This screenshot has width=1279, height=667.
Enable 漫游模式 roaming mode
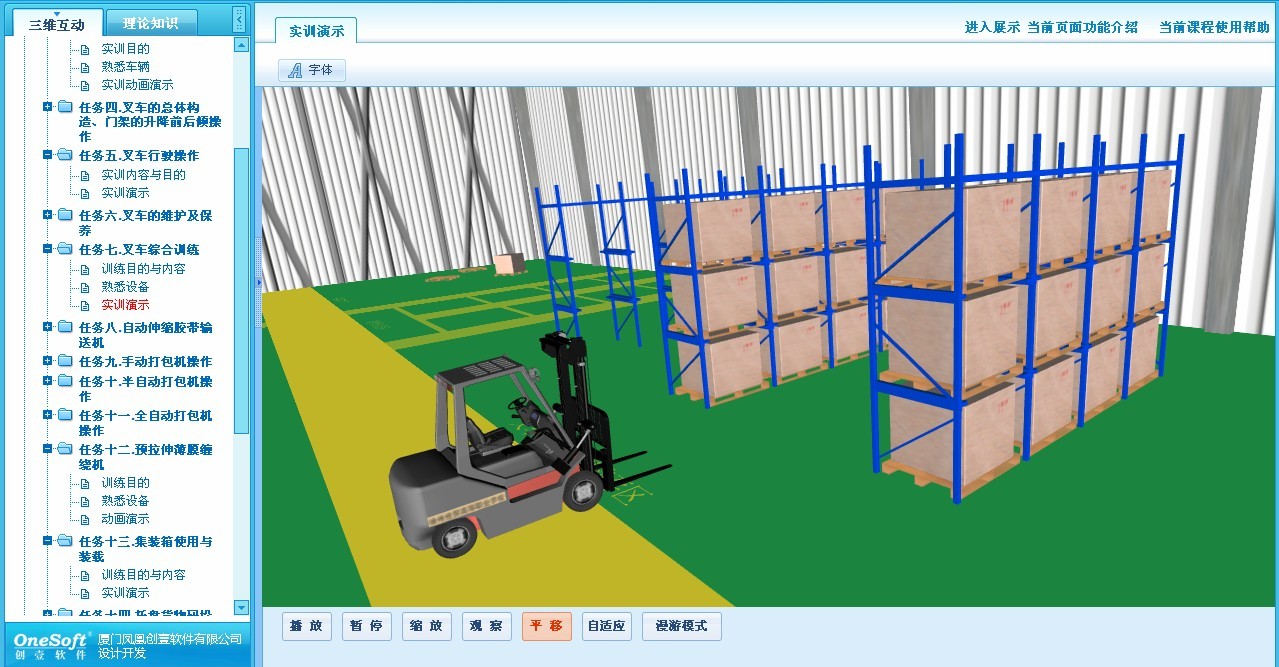pos(681,626)
